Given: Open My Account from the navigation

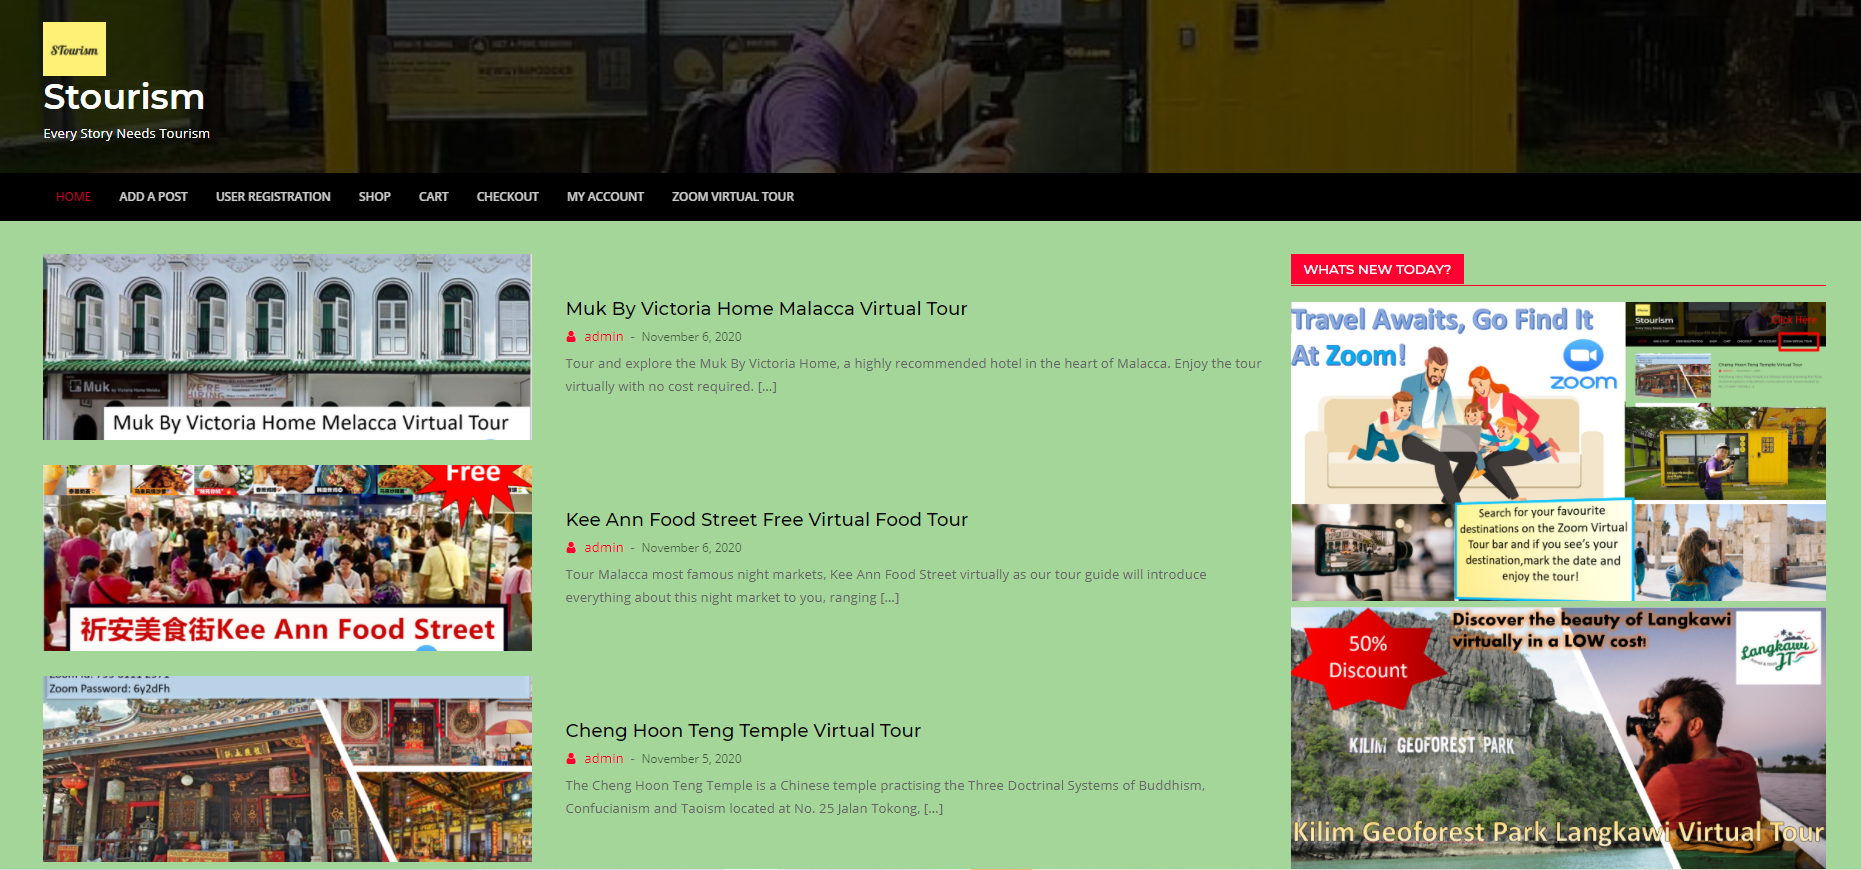Looking at the screenshot, I should [605, 197].
